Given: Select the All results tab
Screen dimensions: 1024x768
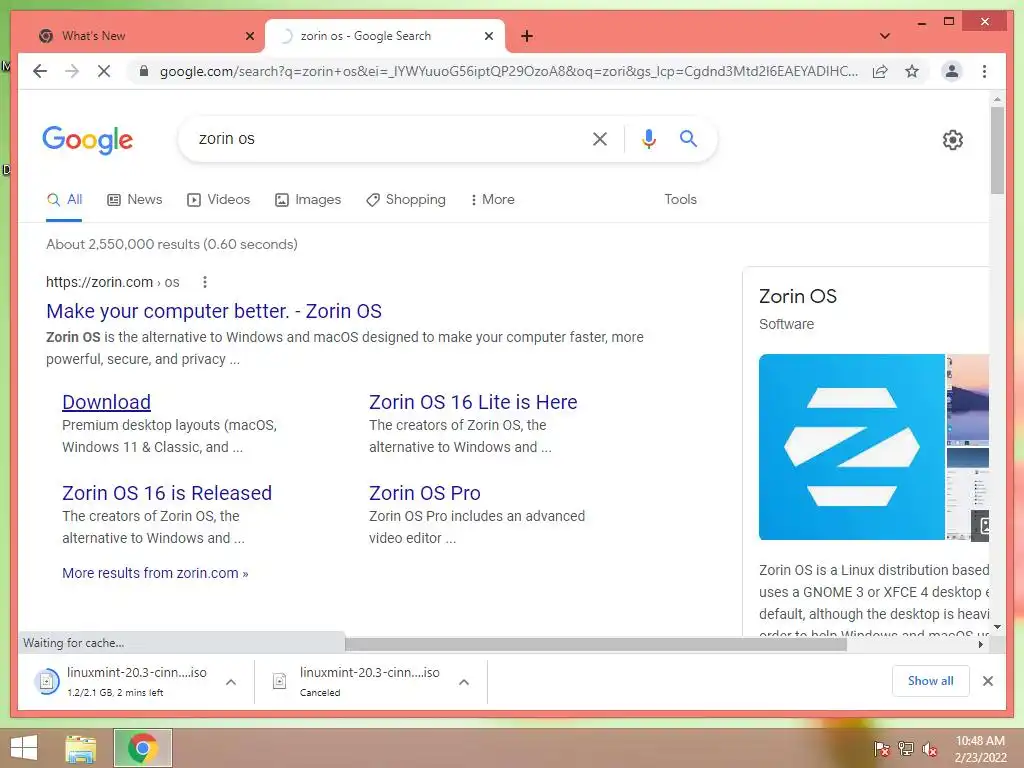Looking at the screenshot, I should (x=64, y=199).
